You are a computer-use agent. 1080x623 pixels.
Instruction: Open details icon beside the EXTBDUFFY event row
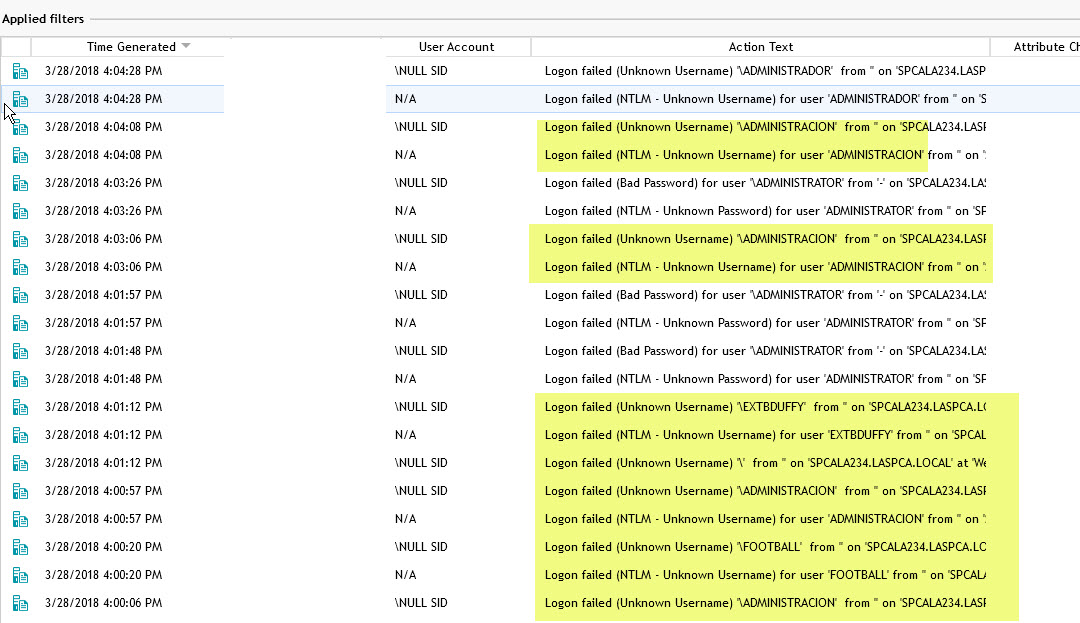pyautogui.click(x=20, y=406)
